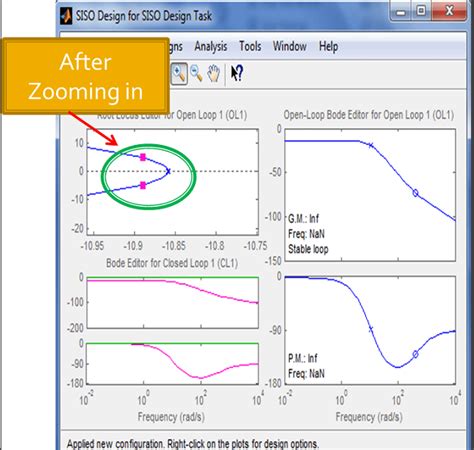This screenshot has height=450, width=474.
Task: Open the Help menu
Action: point(328,46)
